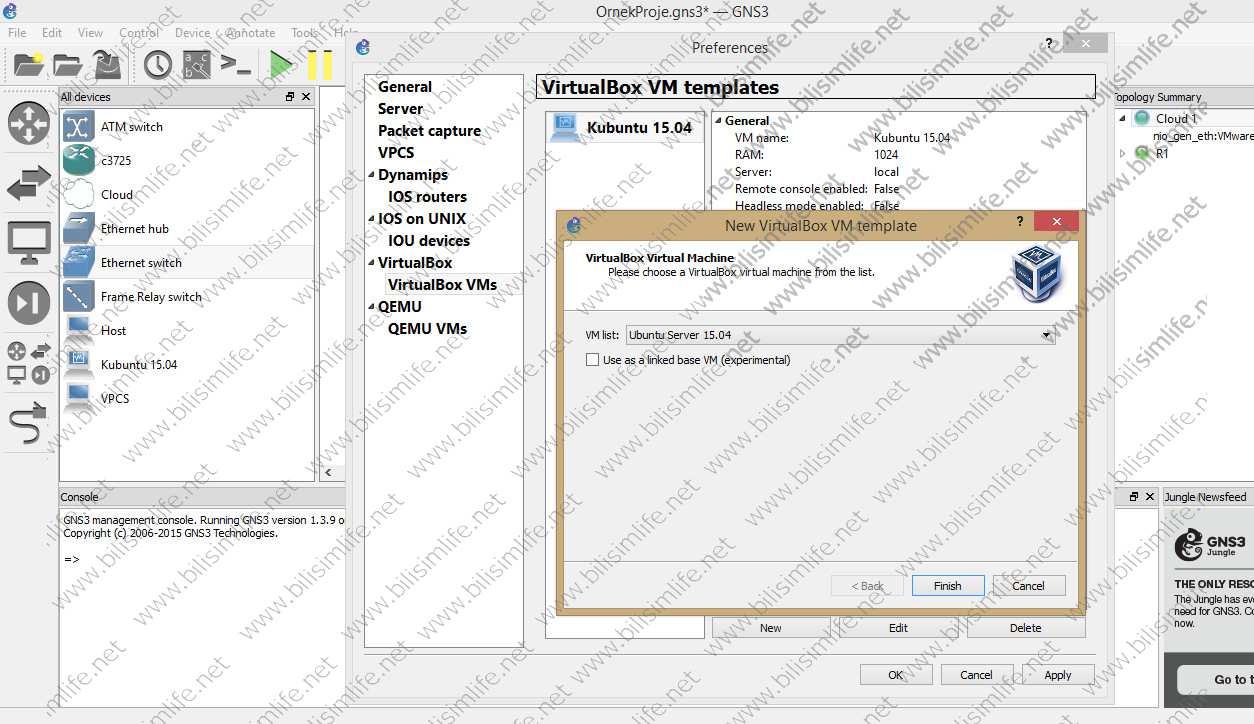Click Finish in the VM template wizard
The width and height of the screenshot is (1254, 724).
coord(948,586)
